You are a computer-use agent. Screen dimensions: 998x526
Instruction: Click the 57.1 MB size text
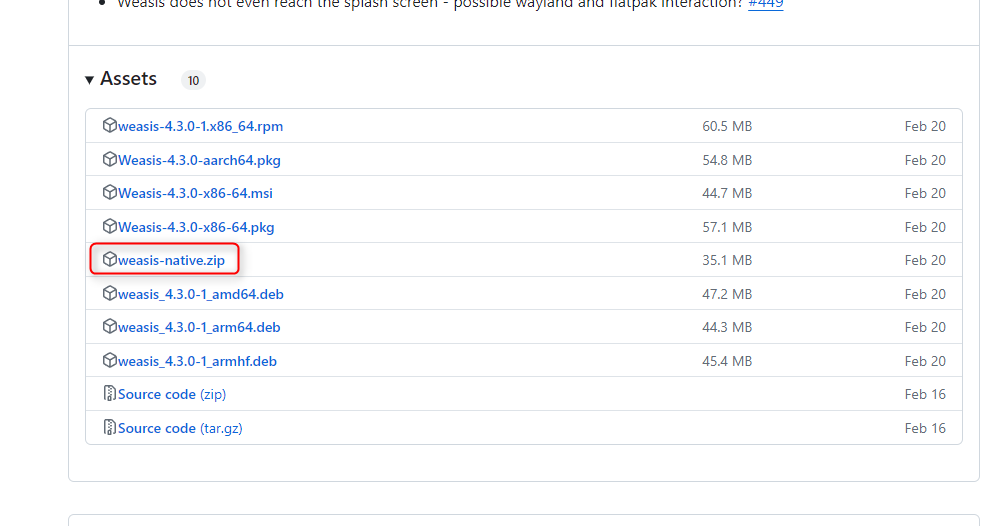[727, 227]
